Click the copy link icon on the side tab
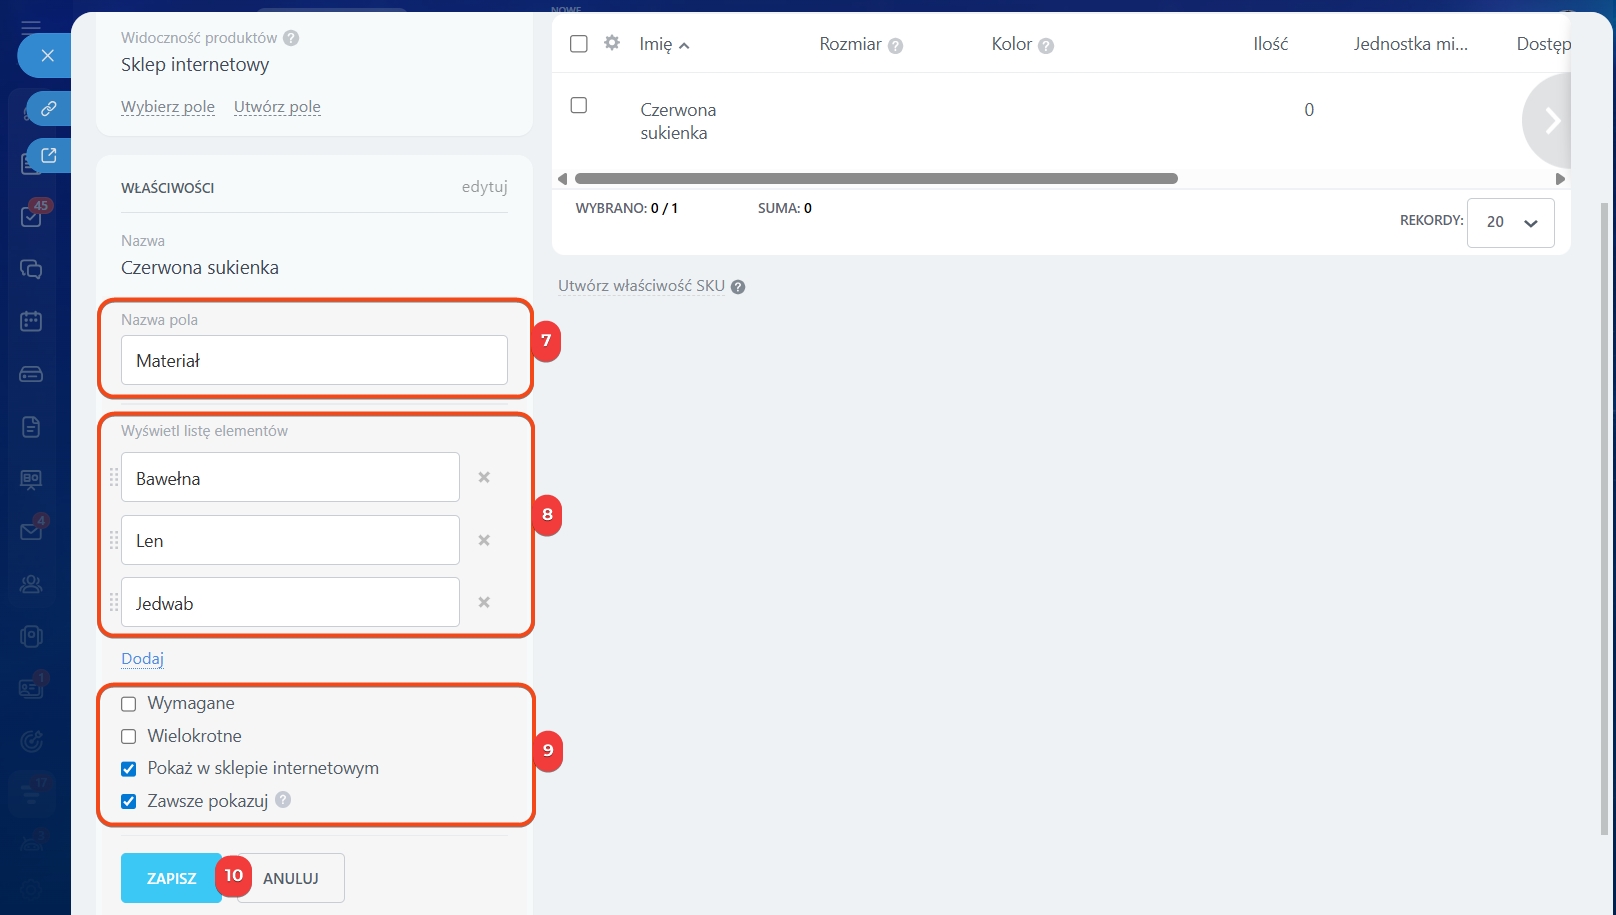The width and height of the screenshot is (1616, 915). (48, 108)
